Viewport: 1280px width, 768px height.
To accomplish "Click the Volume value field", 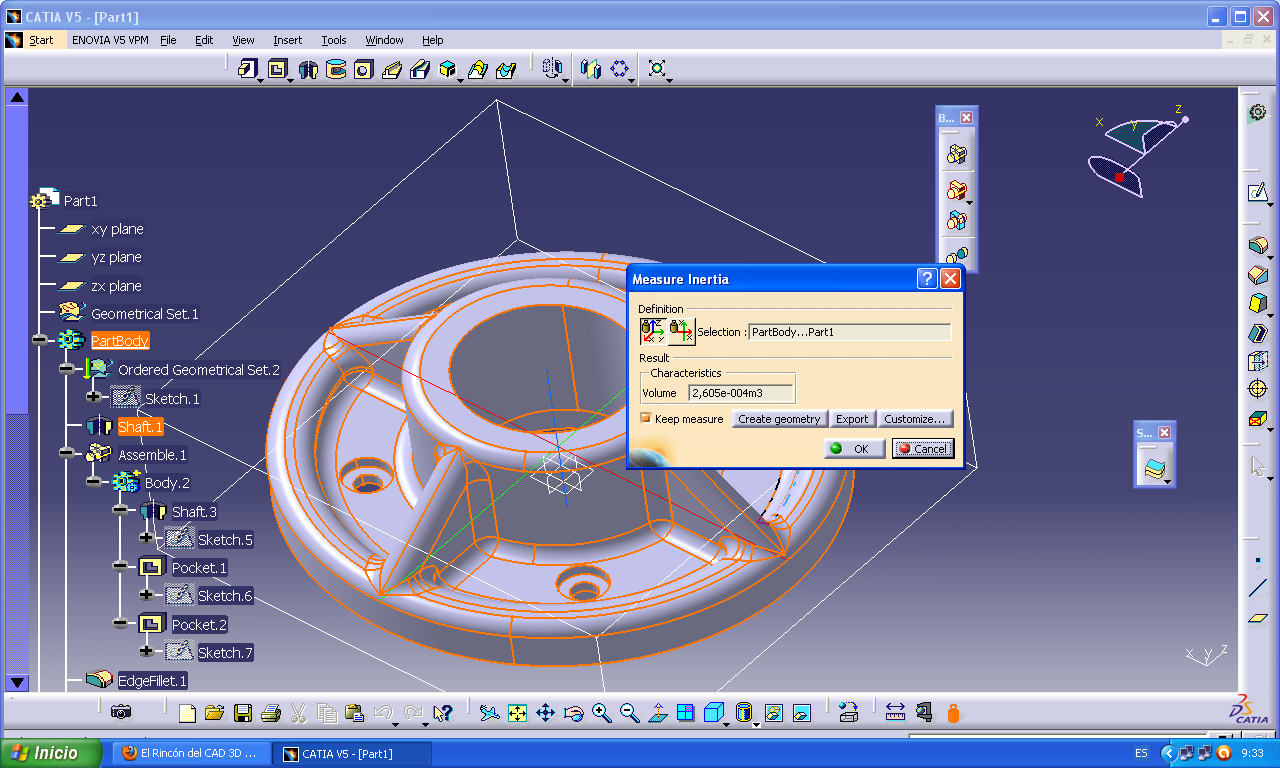I will pos(741,393).
